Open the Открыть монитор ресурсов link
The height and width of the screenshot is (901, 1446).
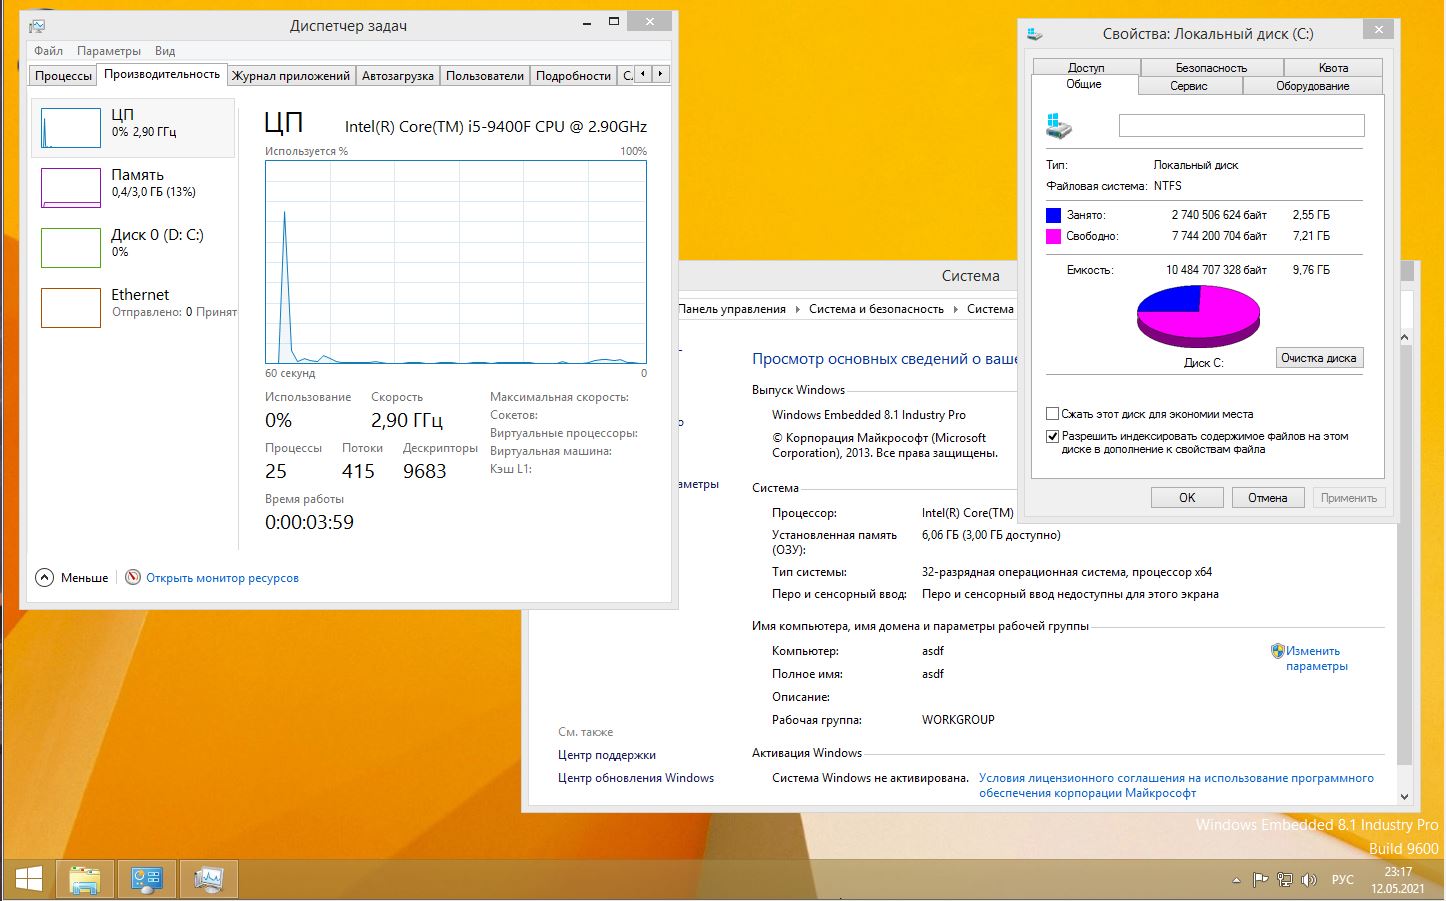pyautogui.click(x=222, y=578)
